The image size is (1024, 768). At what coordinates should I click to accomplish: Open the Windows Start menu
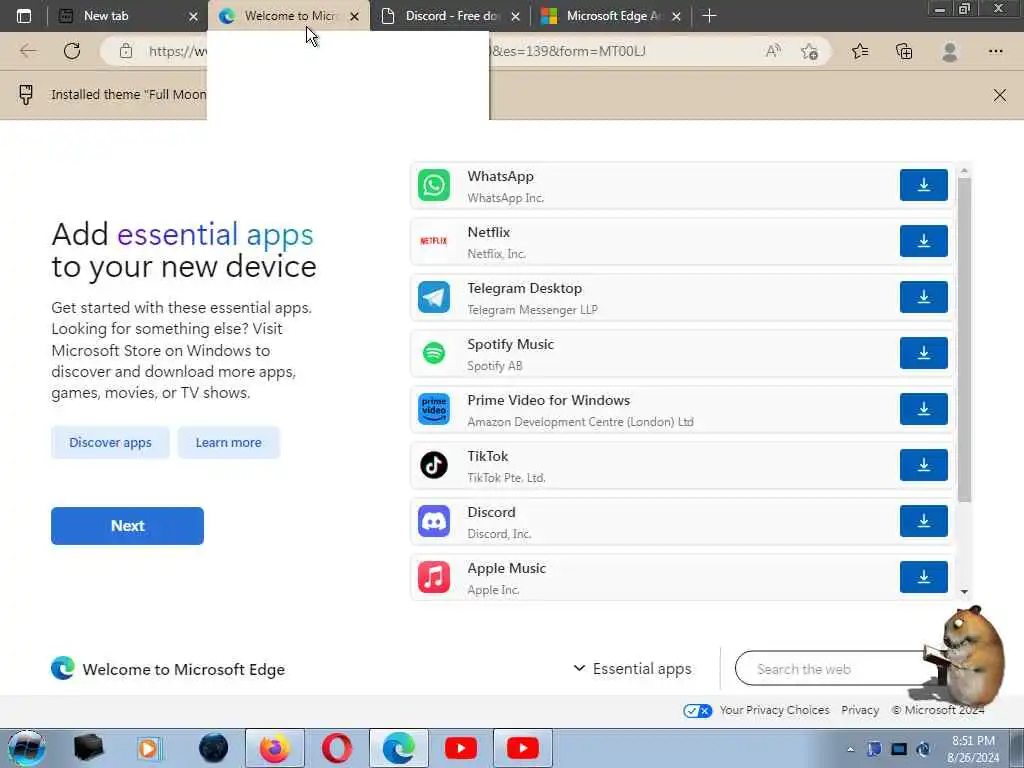coord(26,748)
